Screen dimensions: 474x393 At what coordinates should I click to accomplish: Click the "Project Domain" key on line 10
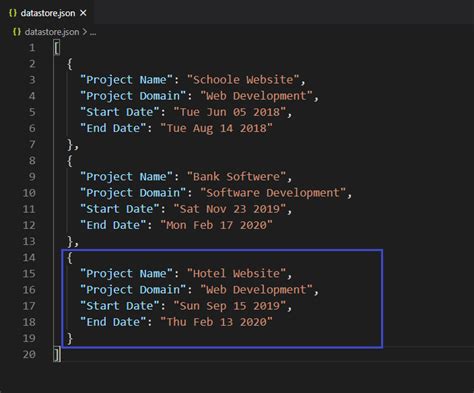(133, 193)
